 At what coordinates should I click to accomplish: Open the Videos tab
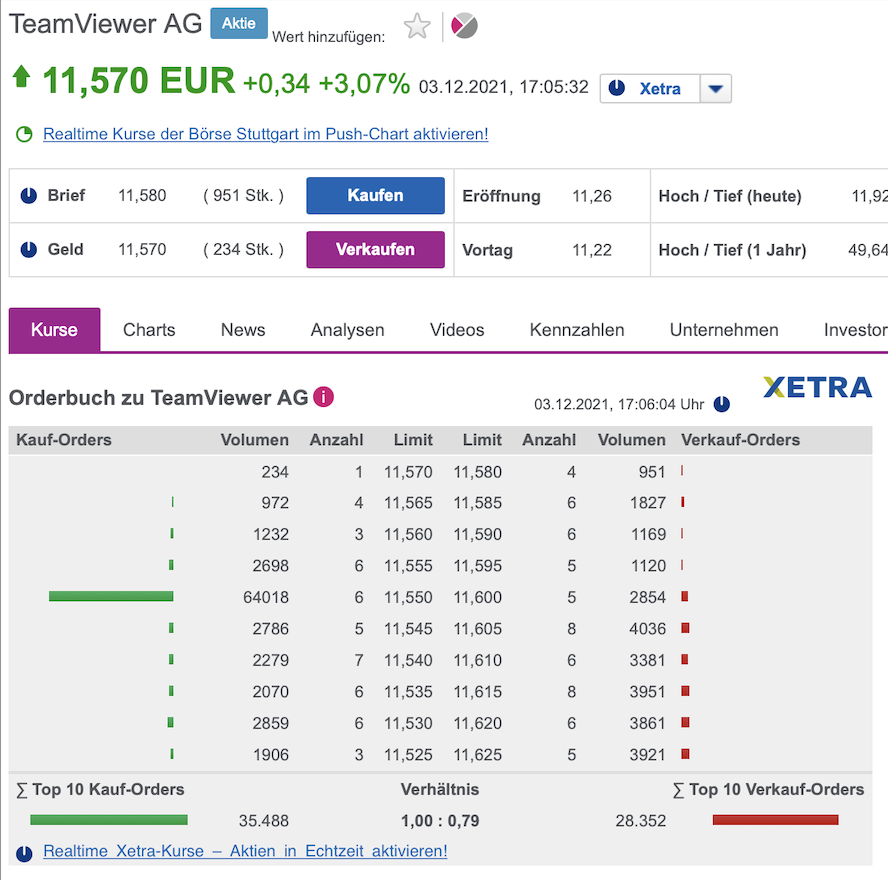[x=457, y=330]
